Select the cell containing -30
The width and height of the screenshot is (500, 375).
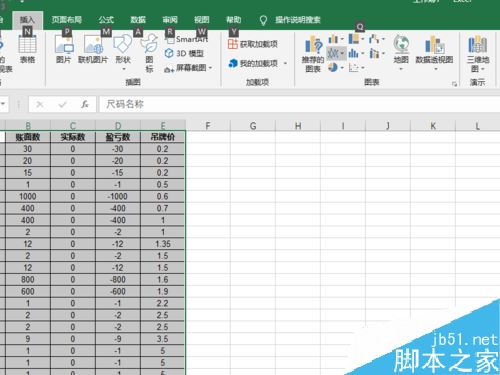(118, 149)
